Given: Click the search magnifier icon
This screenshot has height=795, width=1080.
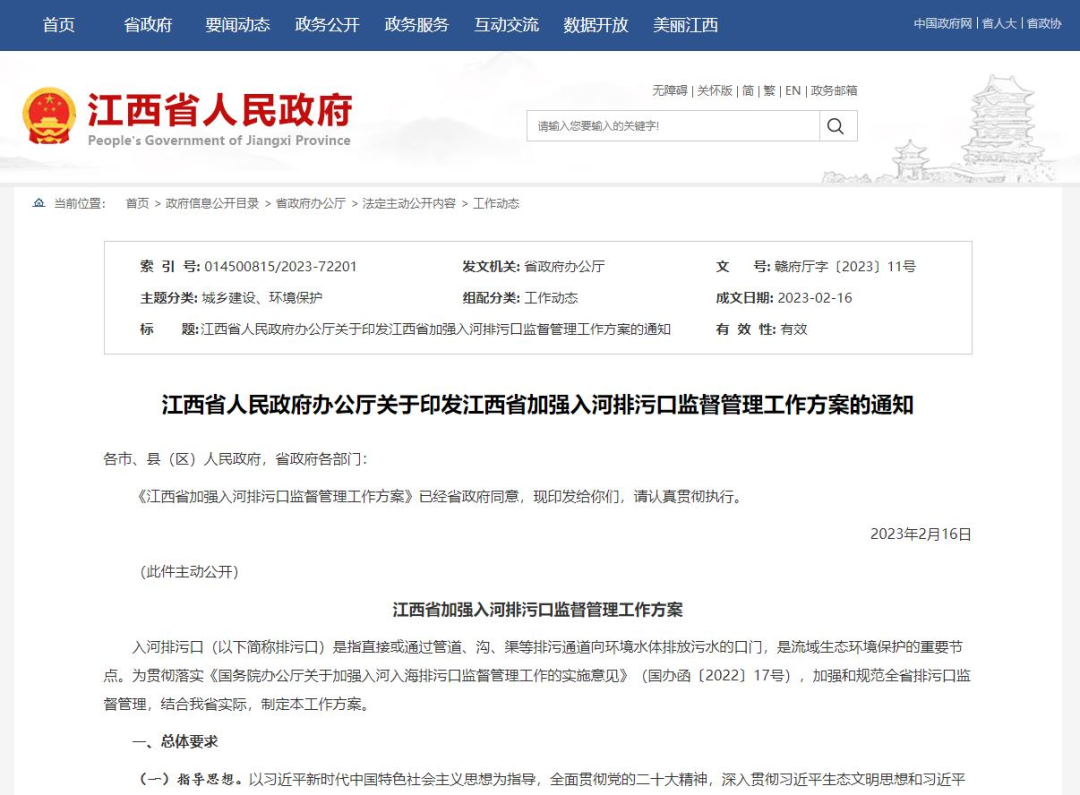Looking at the screenshot, I should pyautogui.click(x=835, y=126).
